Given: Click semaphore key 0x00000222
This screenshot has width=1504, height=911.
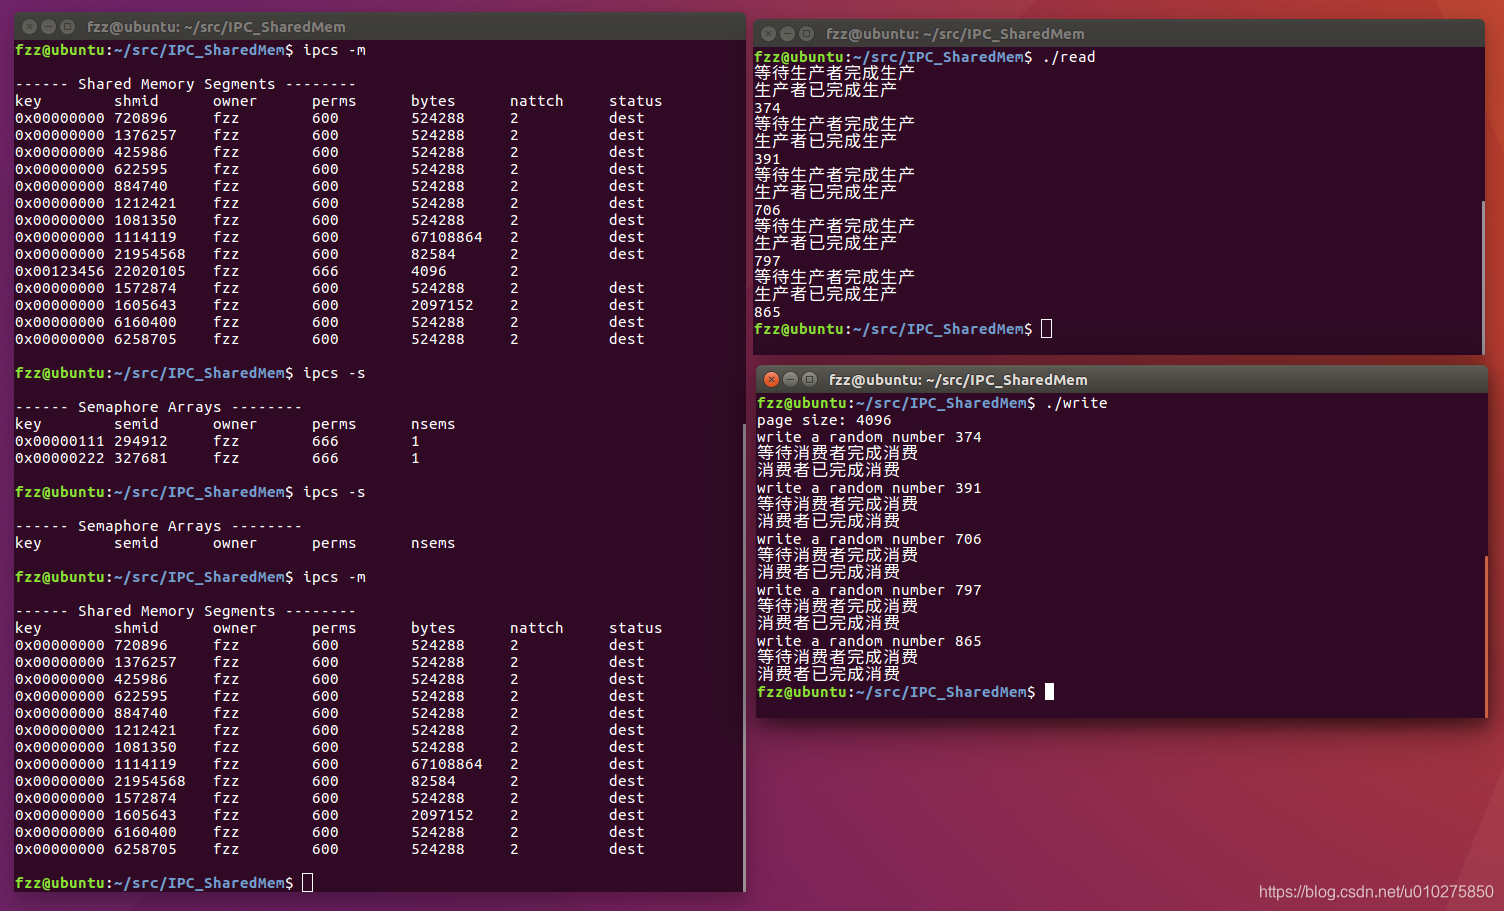Looking at the screenshot, I should pos(59,458).
